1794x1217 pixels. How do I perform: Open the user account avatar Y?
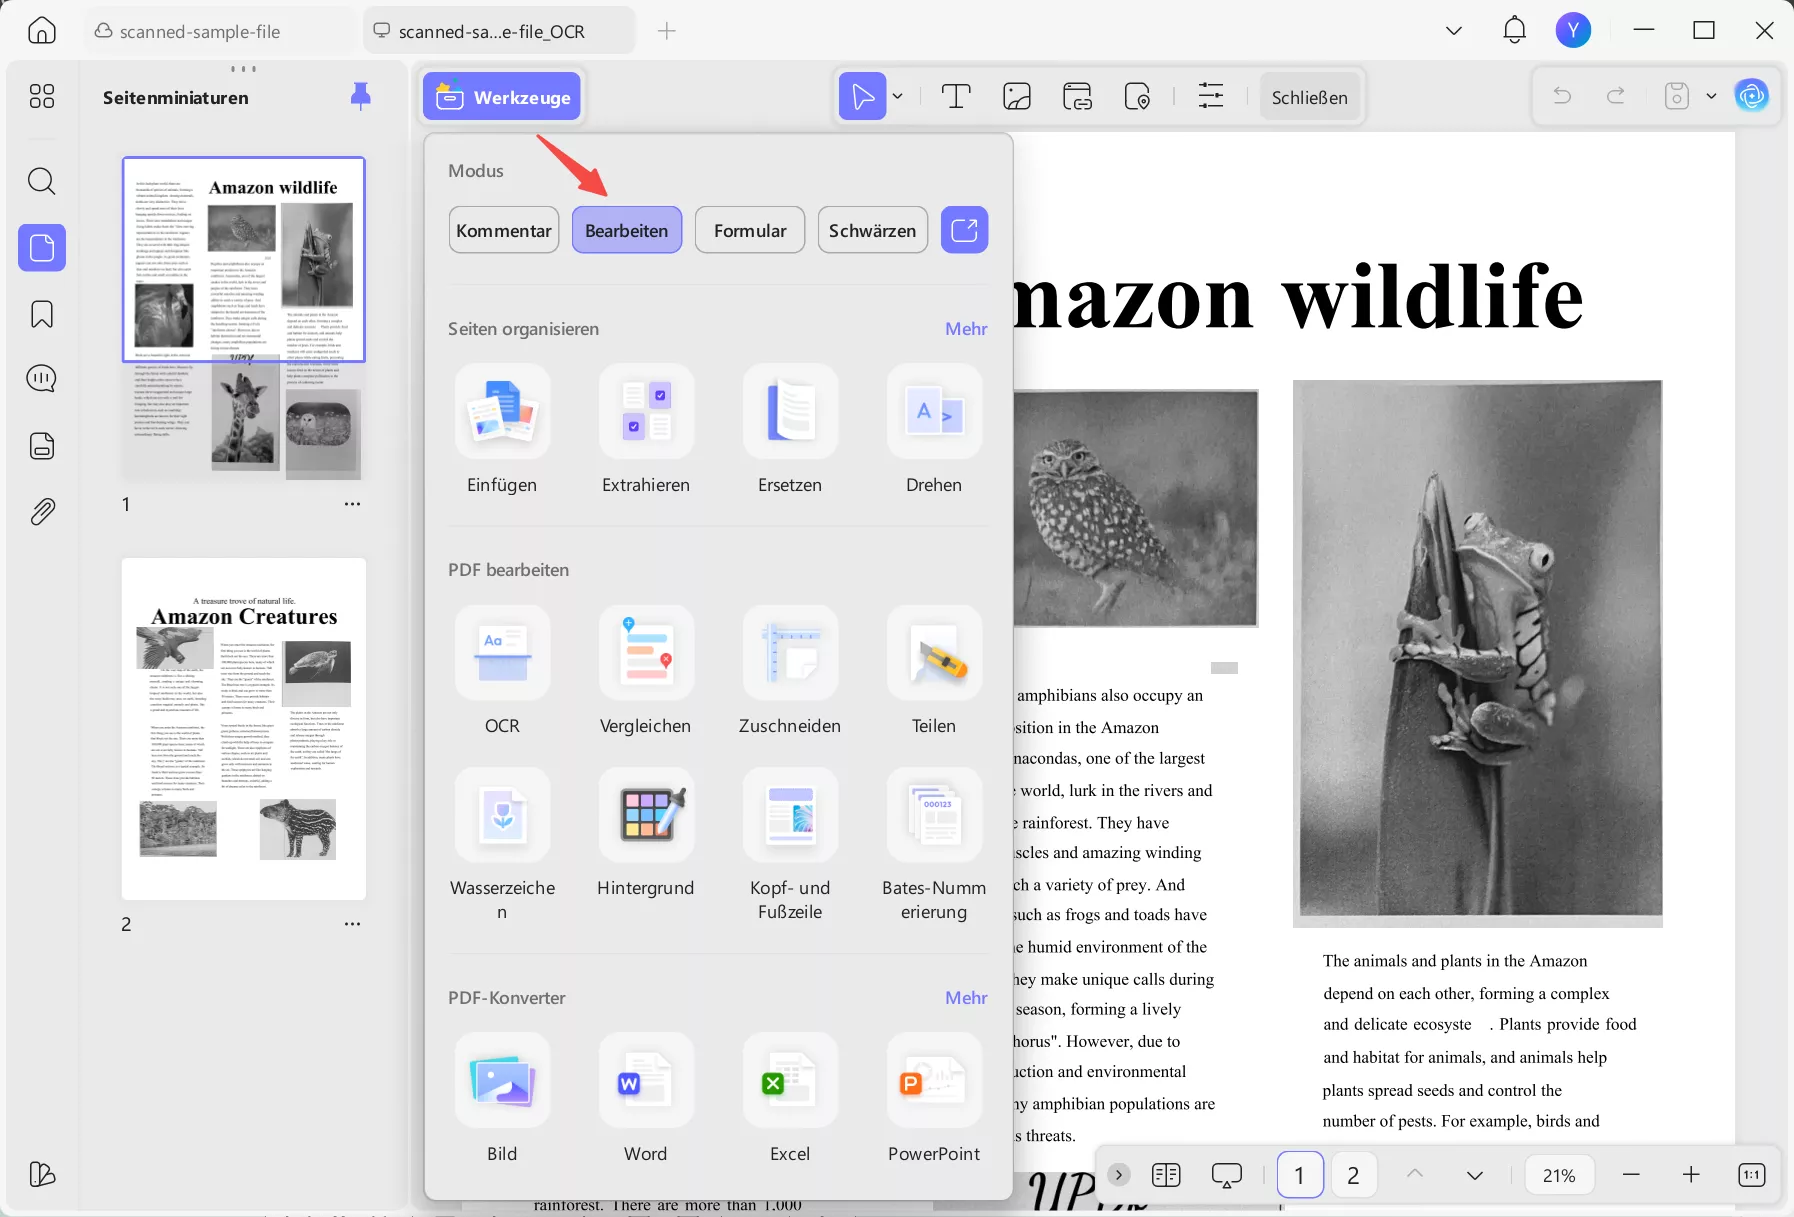1573,30
